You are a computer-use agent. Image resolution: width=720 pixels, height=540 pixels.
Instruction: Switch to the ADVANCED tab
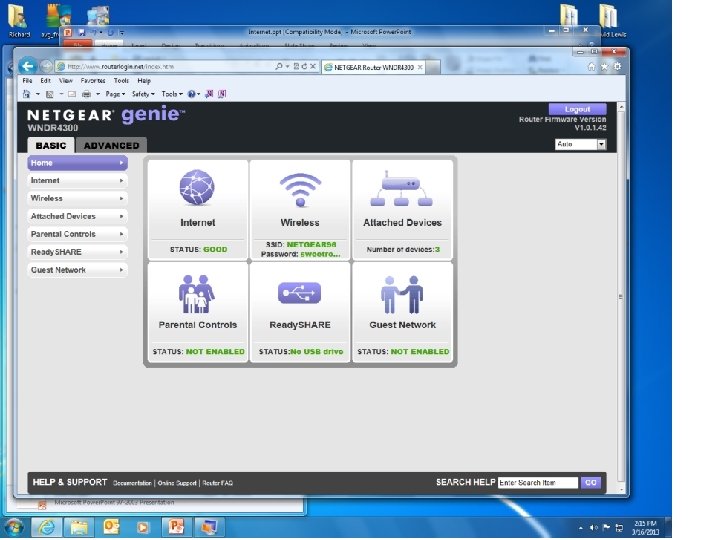coord(111,146)
